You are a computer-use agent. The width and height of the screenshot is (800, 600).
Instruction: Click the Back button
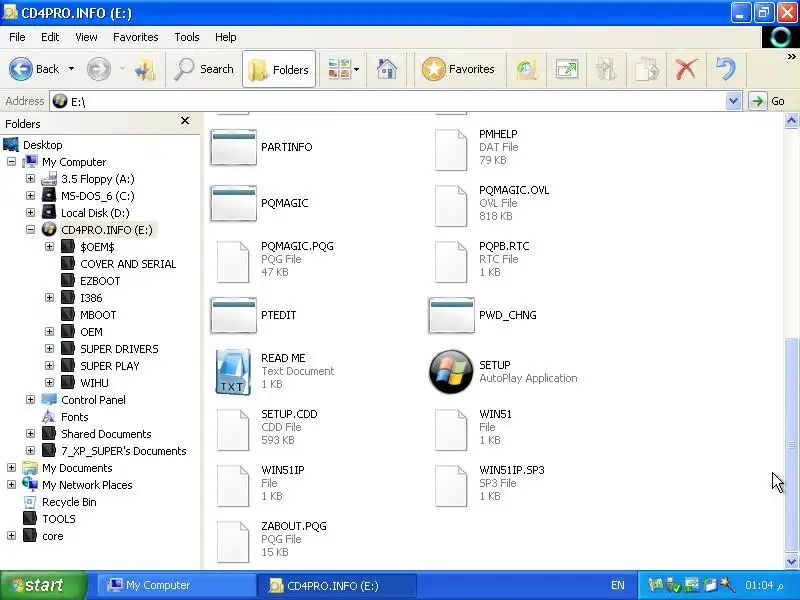pos(34,69)
